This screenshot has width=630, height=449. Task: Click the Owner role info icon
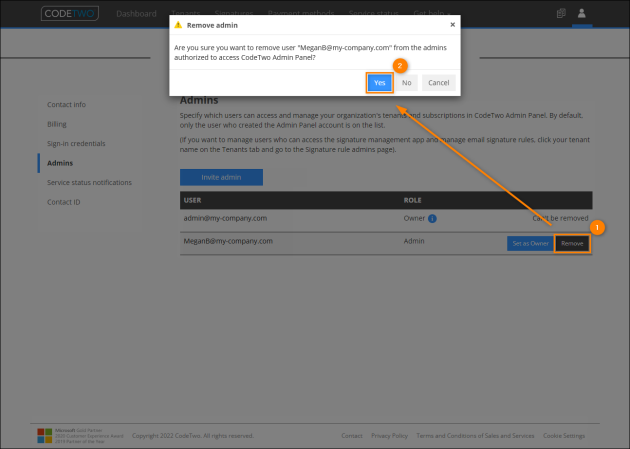click(432, 218)
